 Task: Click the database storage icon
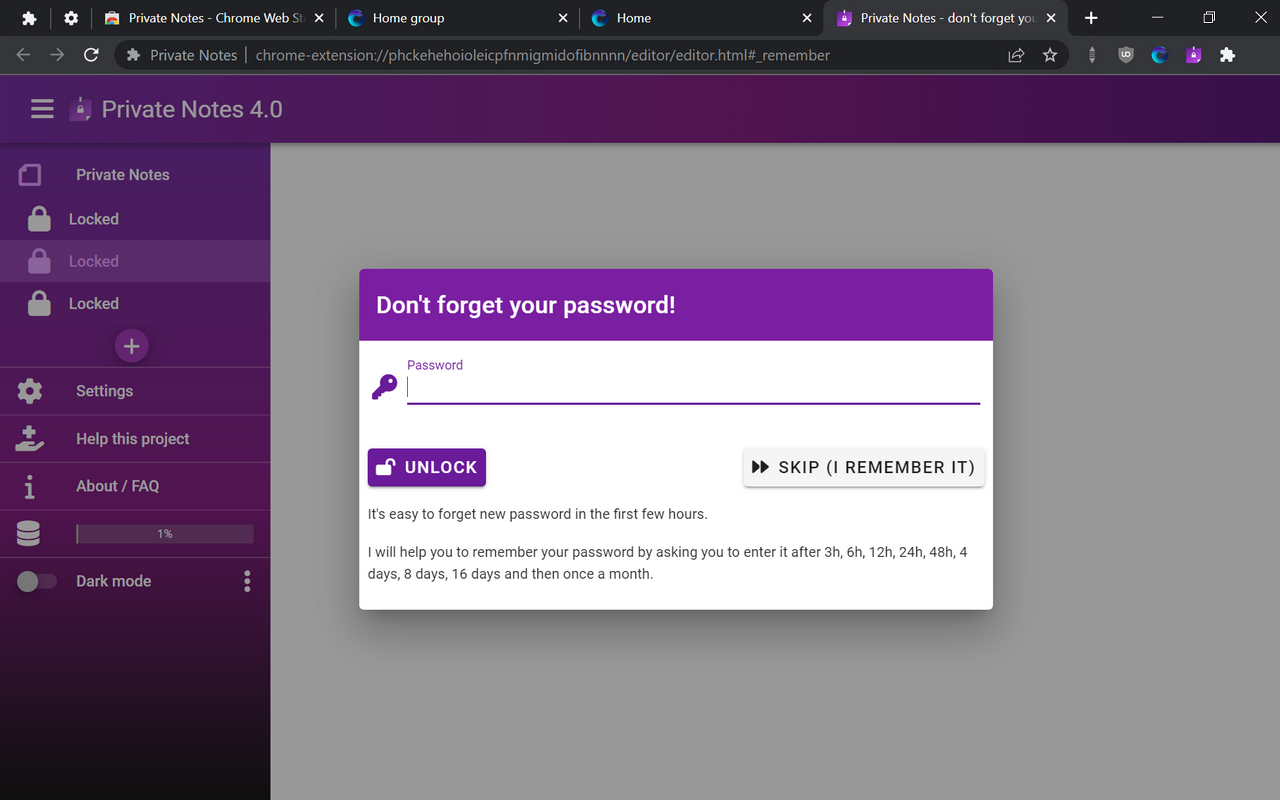[29, 534]
